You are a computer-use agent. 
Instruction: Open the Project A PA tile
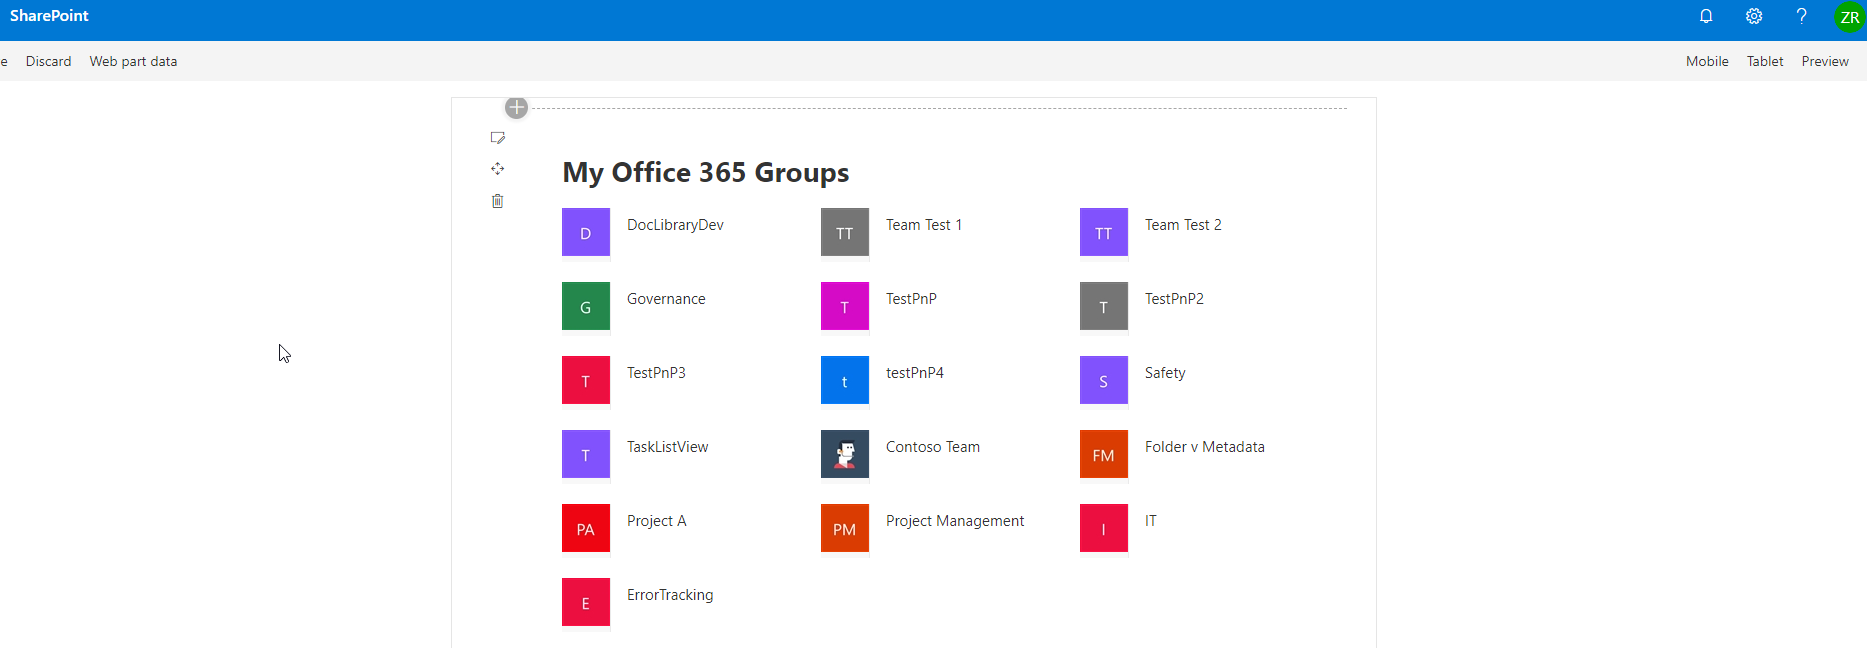586,528
